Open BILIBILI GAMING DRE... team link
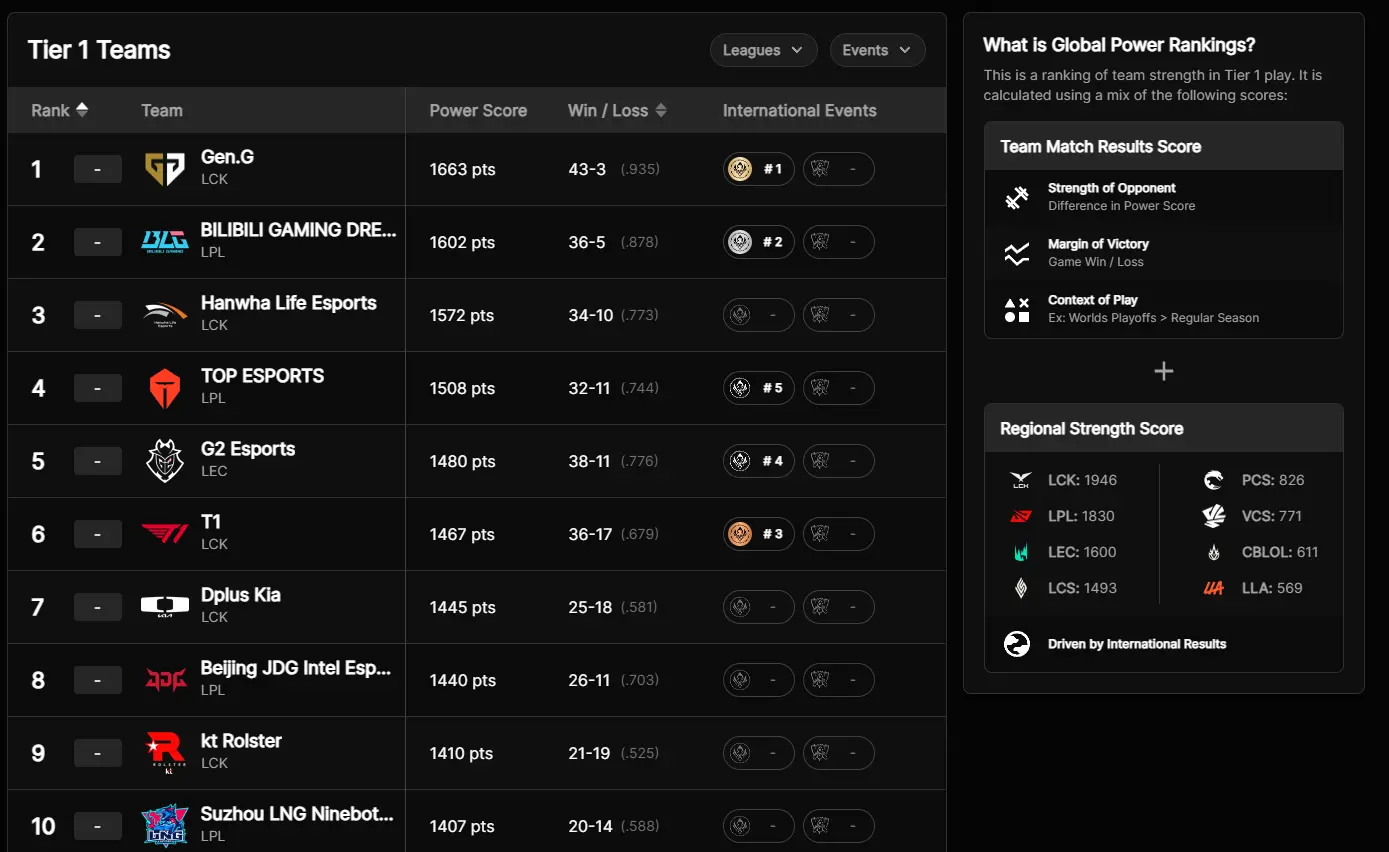 tap(298, 230)
